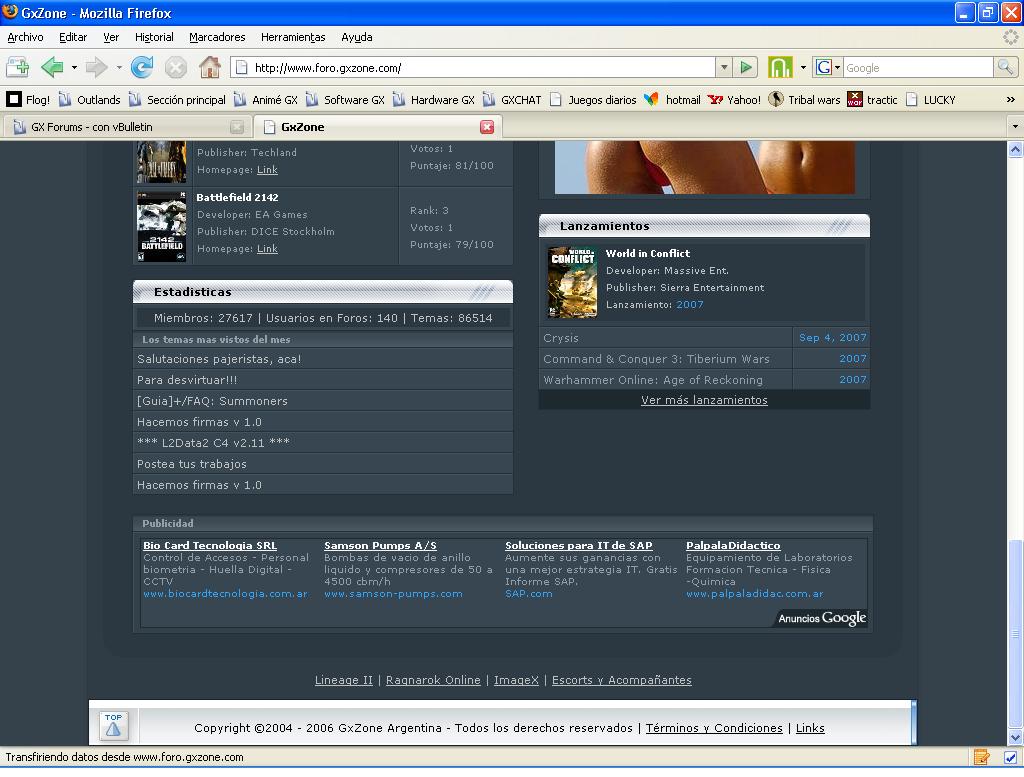1024x777 pixels.
Task: Click the Google search box
Action: click(918, 67)
